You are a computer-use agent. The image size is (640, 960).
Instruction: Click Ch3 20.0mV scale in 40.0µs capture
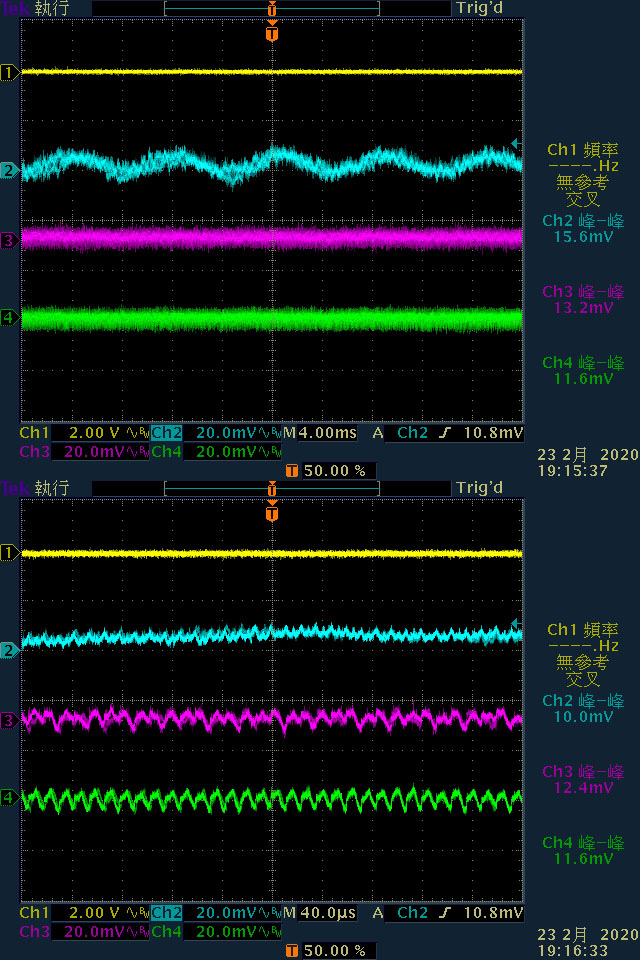85,932
